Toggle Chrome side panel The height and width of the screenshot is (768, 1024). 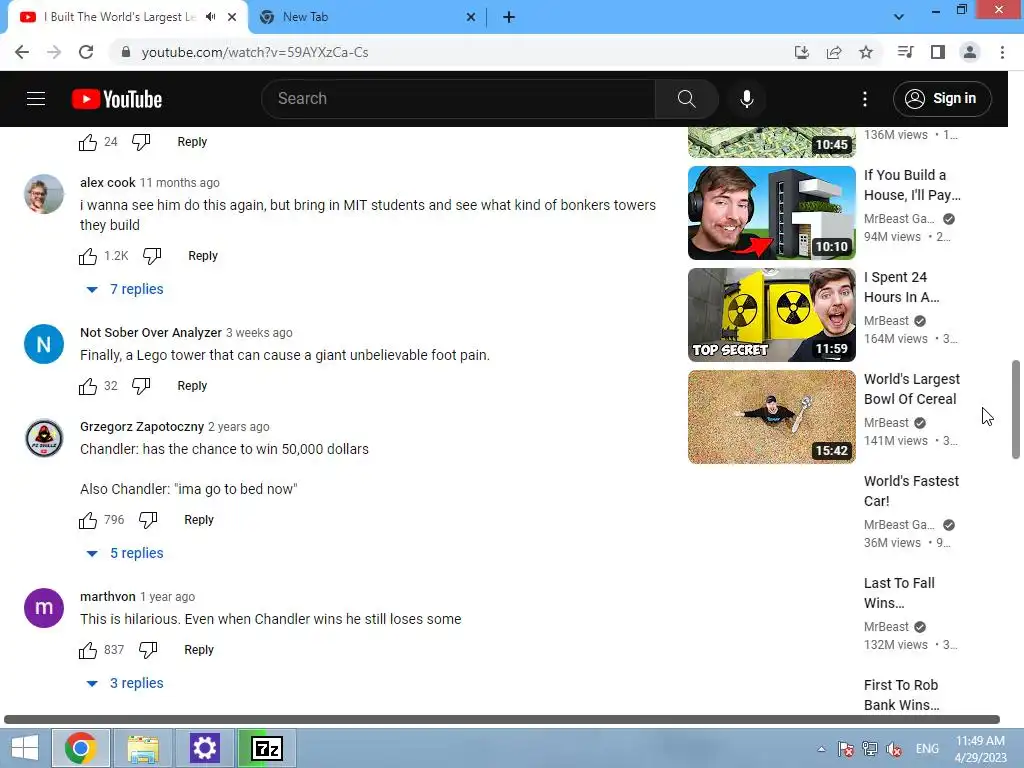point(938,52)
